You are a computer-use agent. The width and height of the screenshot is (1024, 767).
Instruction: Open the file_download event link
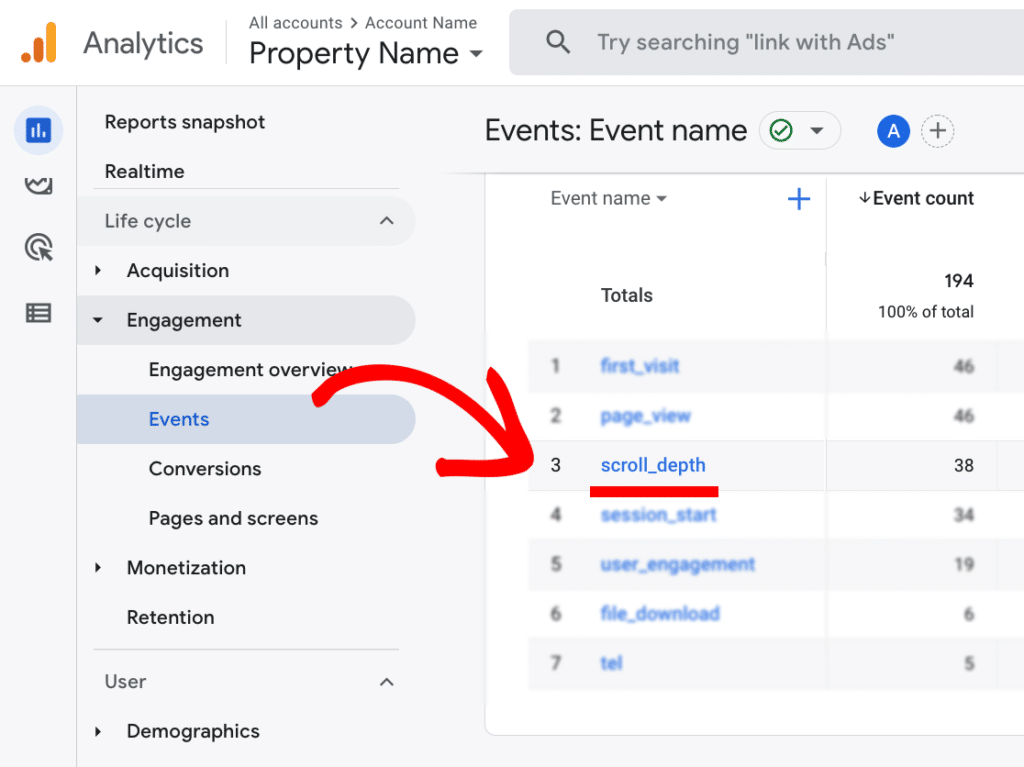[x=659, y=613]
